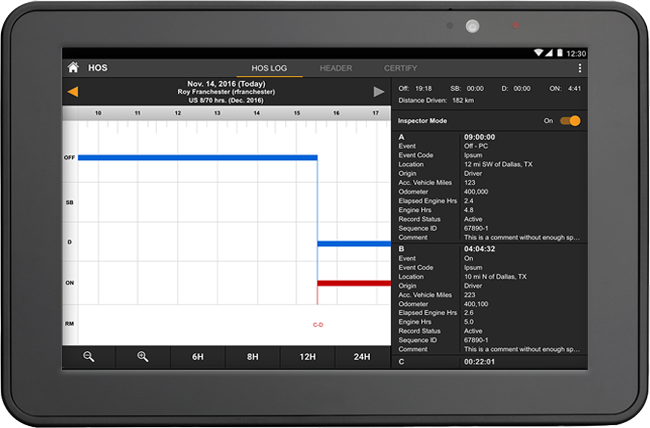650x428 pixels.
Task: Tap the home icon beside HOS
Action: (x=73, y=67)
